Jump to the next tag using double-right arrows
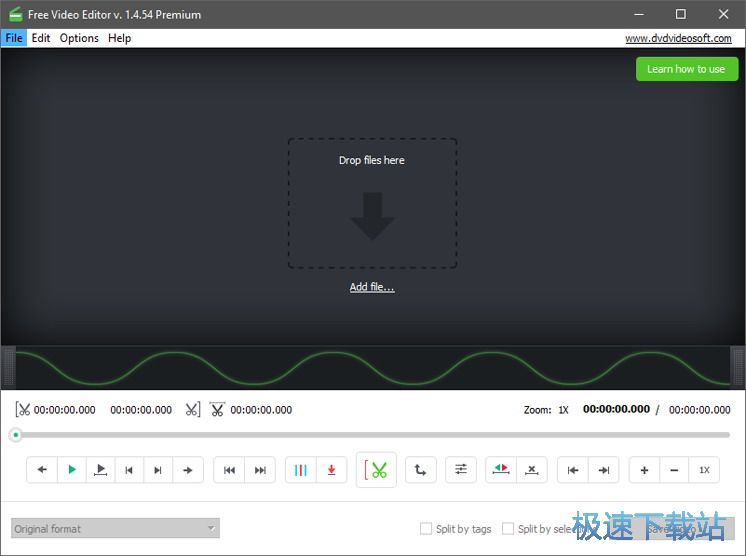 click(x=260, y=470)
